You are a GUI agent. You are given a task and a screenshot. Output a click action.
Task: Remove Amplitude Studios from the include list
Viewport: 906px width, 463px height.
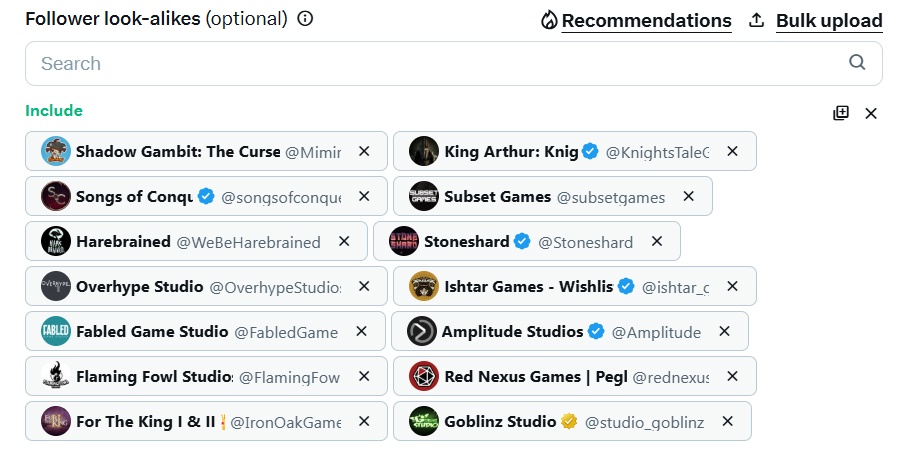(724, 331)
